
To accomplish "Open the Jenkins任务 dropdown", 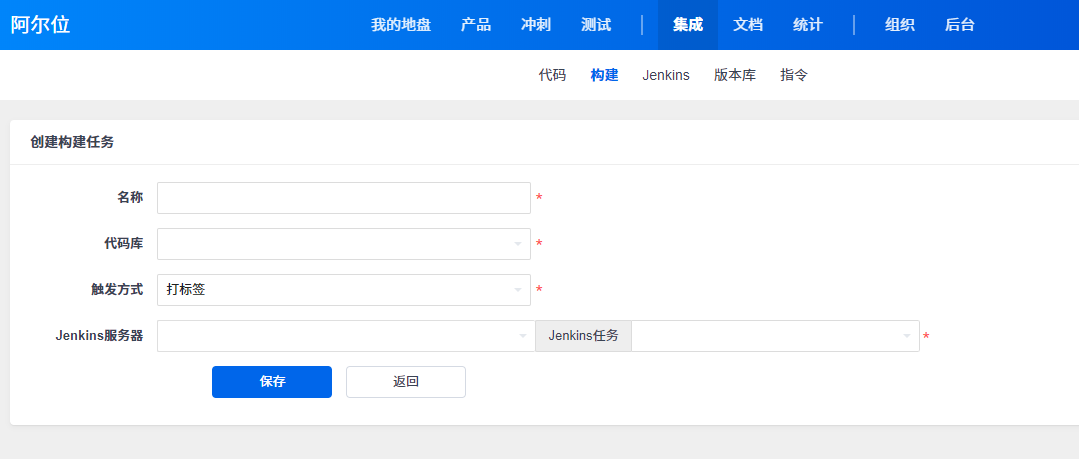I will [x=776, y=336].
